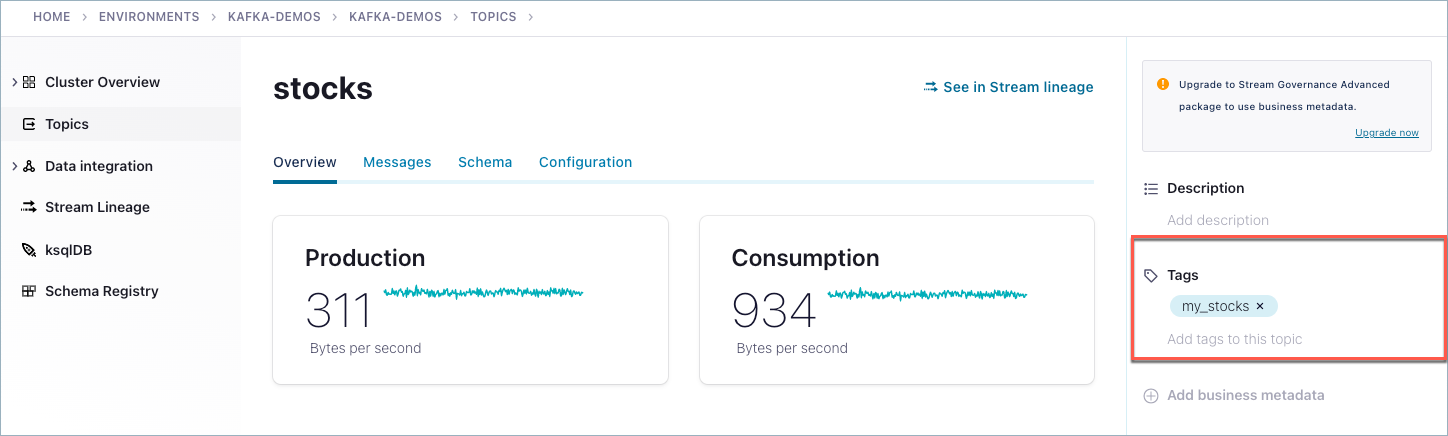This screenshot has width=1448, height=436.
Task: Navigate to ENVIRONMENTS in breadcrumb
Action: tap(149, 17)
